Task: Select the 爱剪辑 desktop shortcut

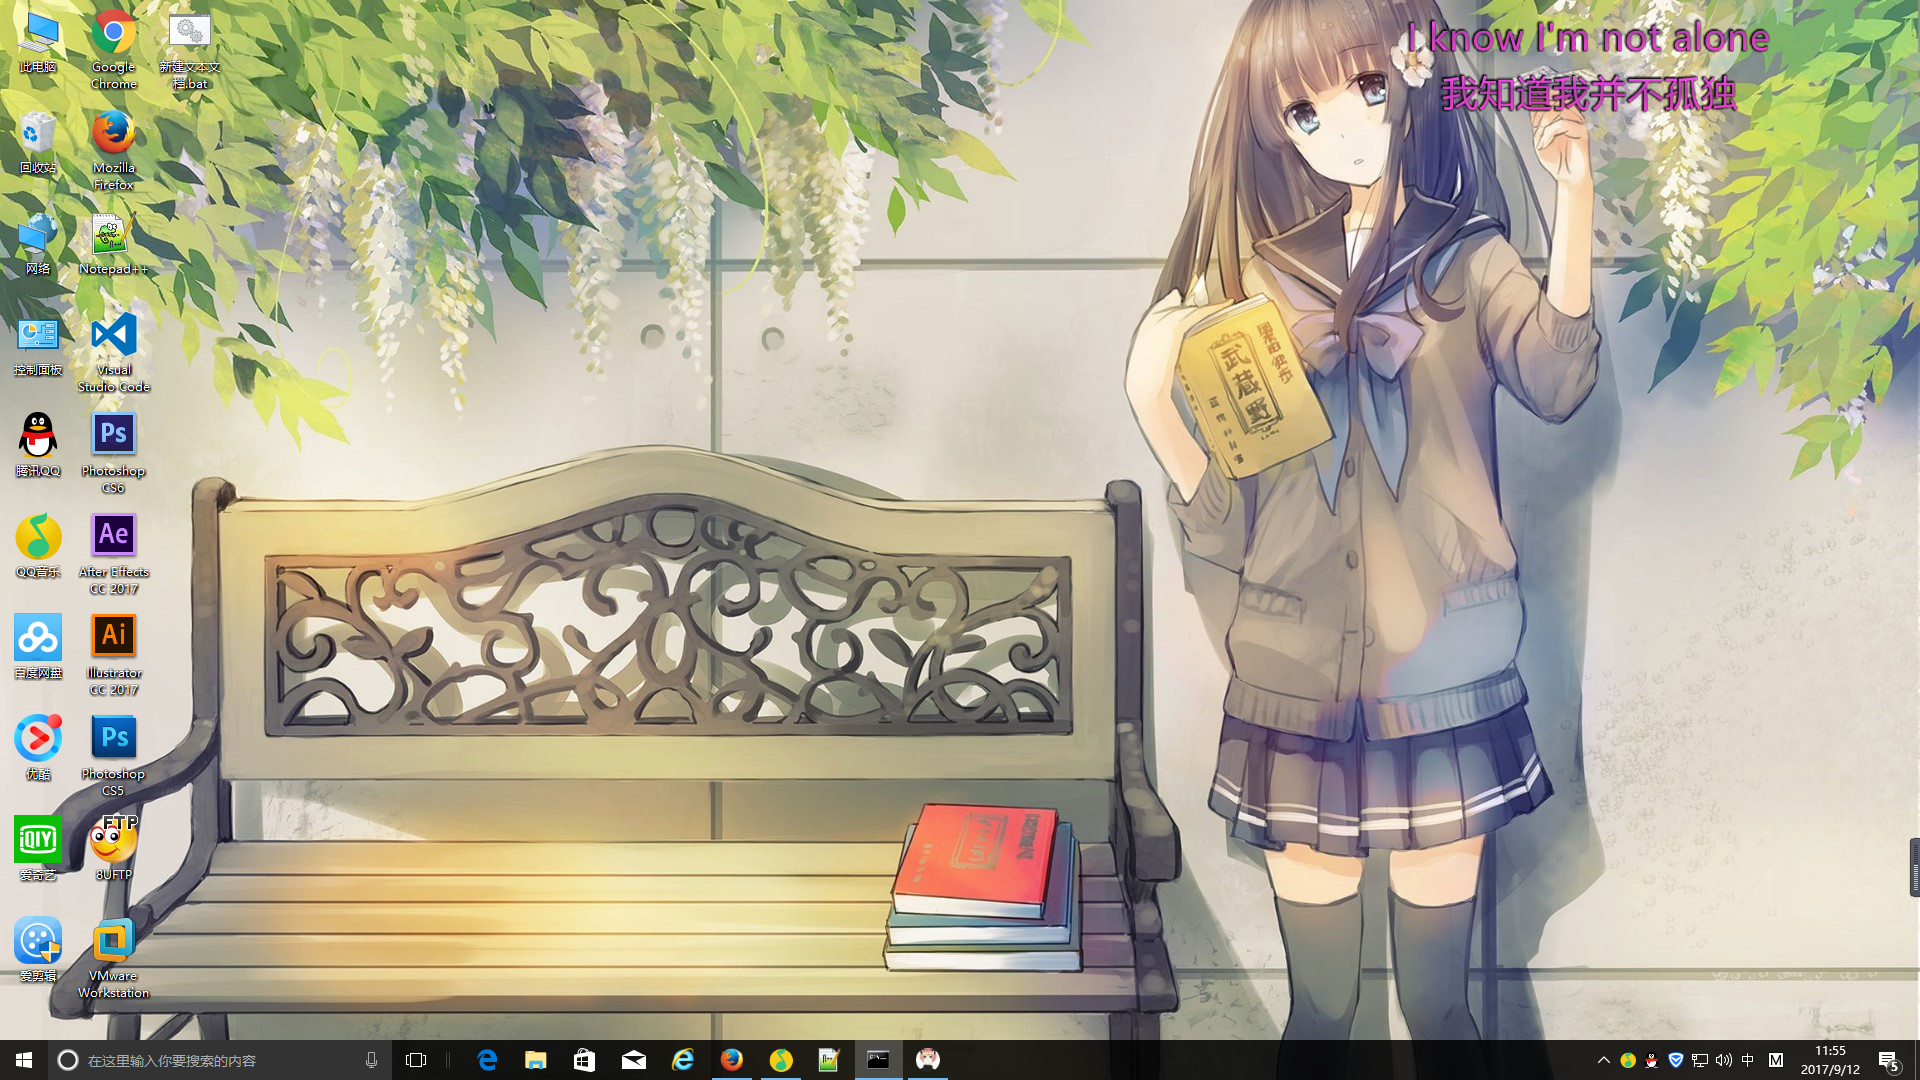Action: click(x=38, y=951)
